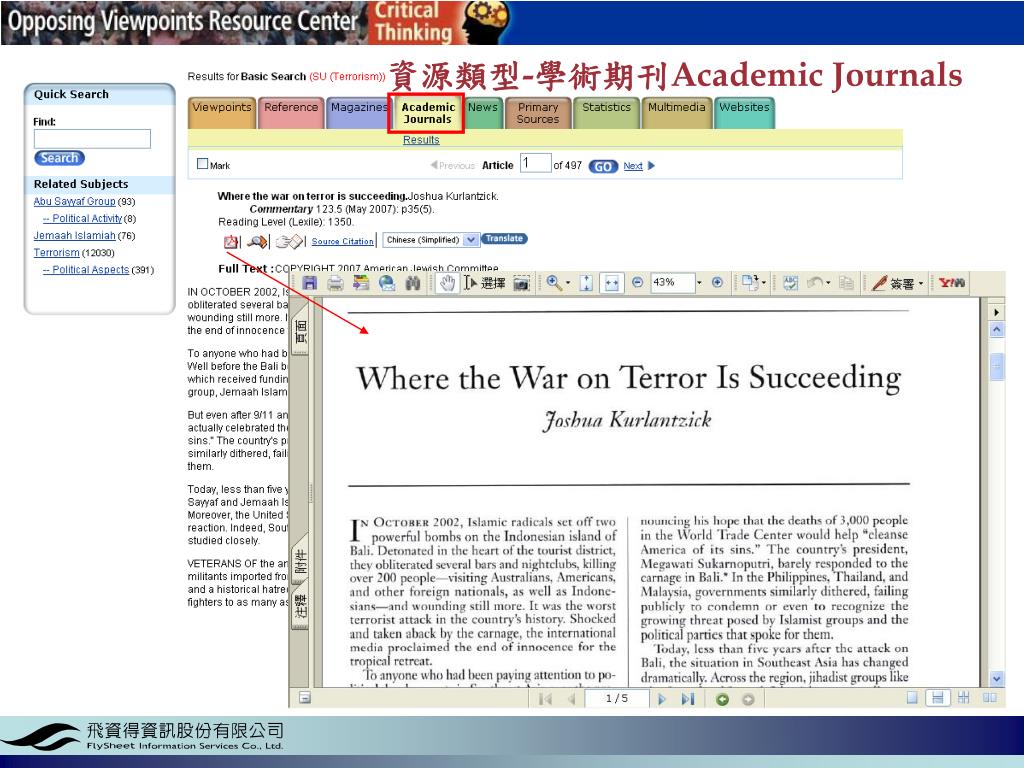Click the spell check ABC icon
Screen dimensions: 1024x768
click(790, 283)
